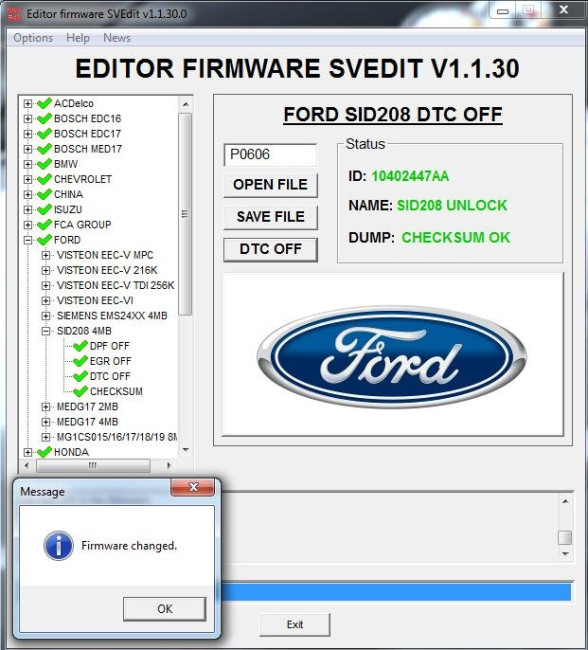Image resolution: width=588 pixels, height=650 pixels.
Task: Click the green check icon beside HONDA
Action: coord(44,452)
